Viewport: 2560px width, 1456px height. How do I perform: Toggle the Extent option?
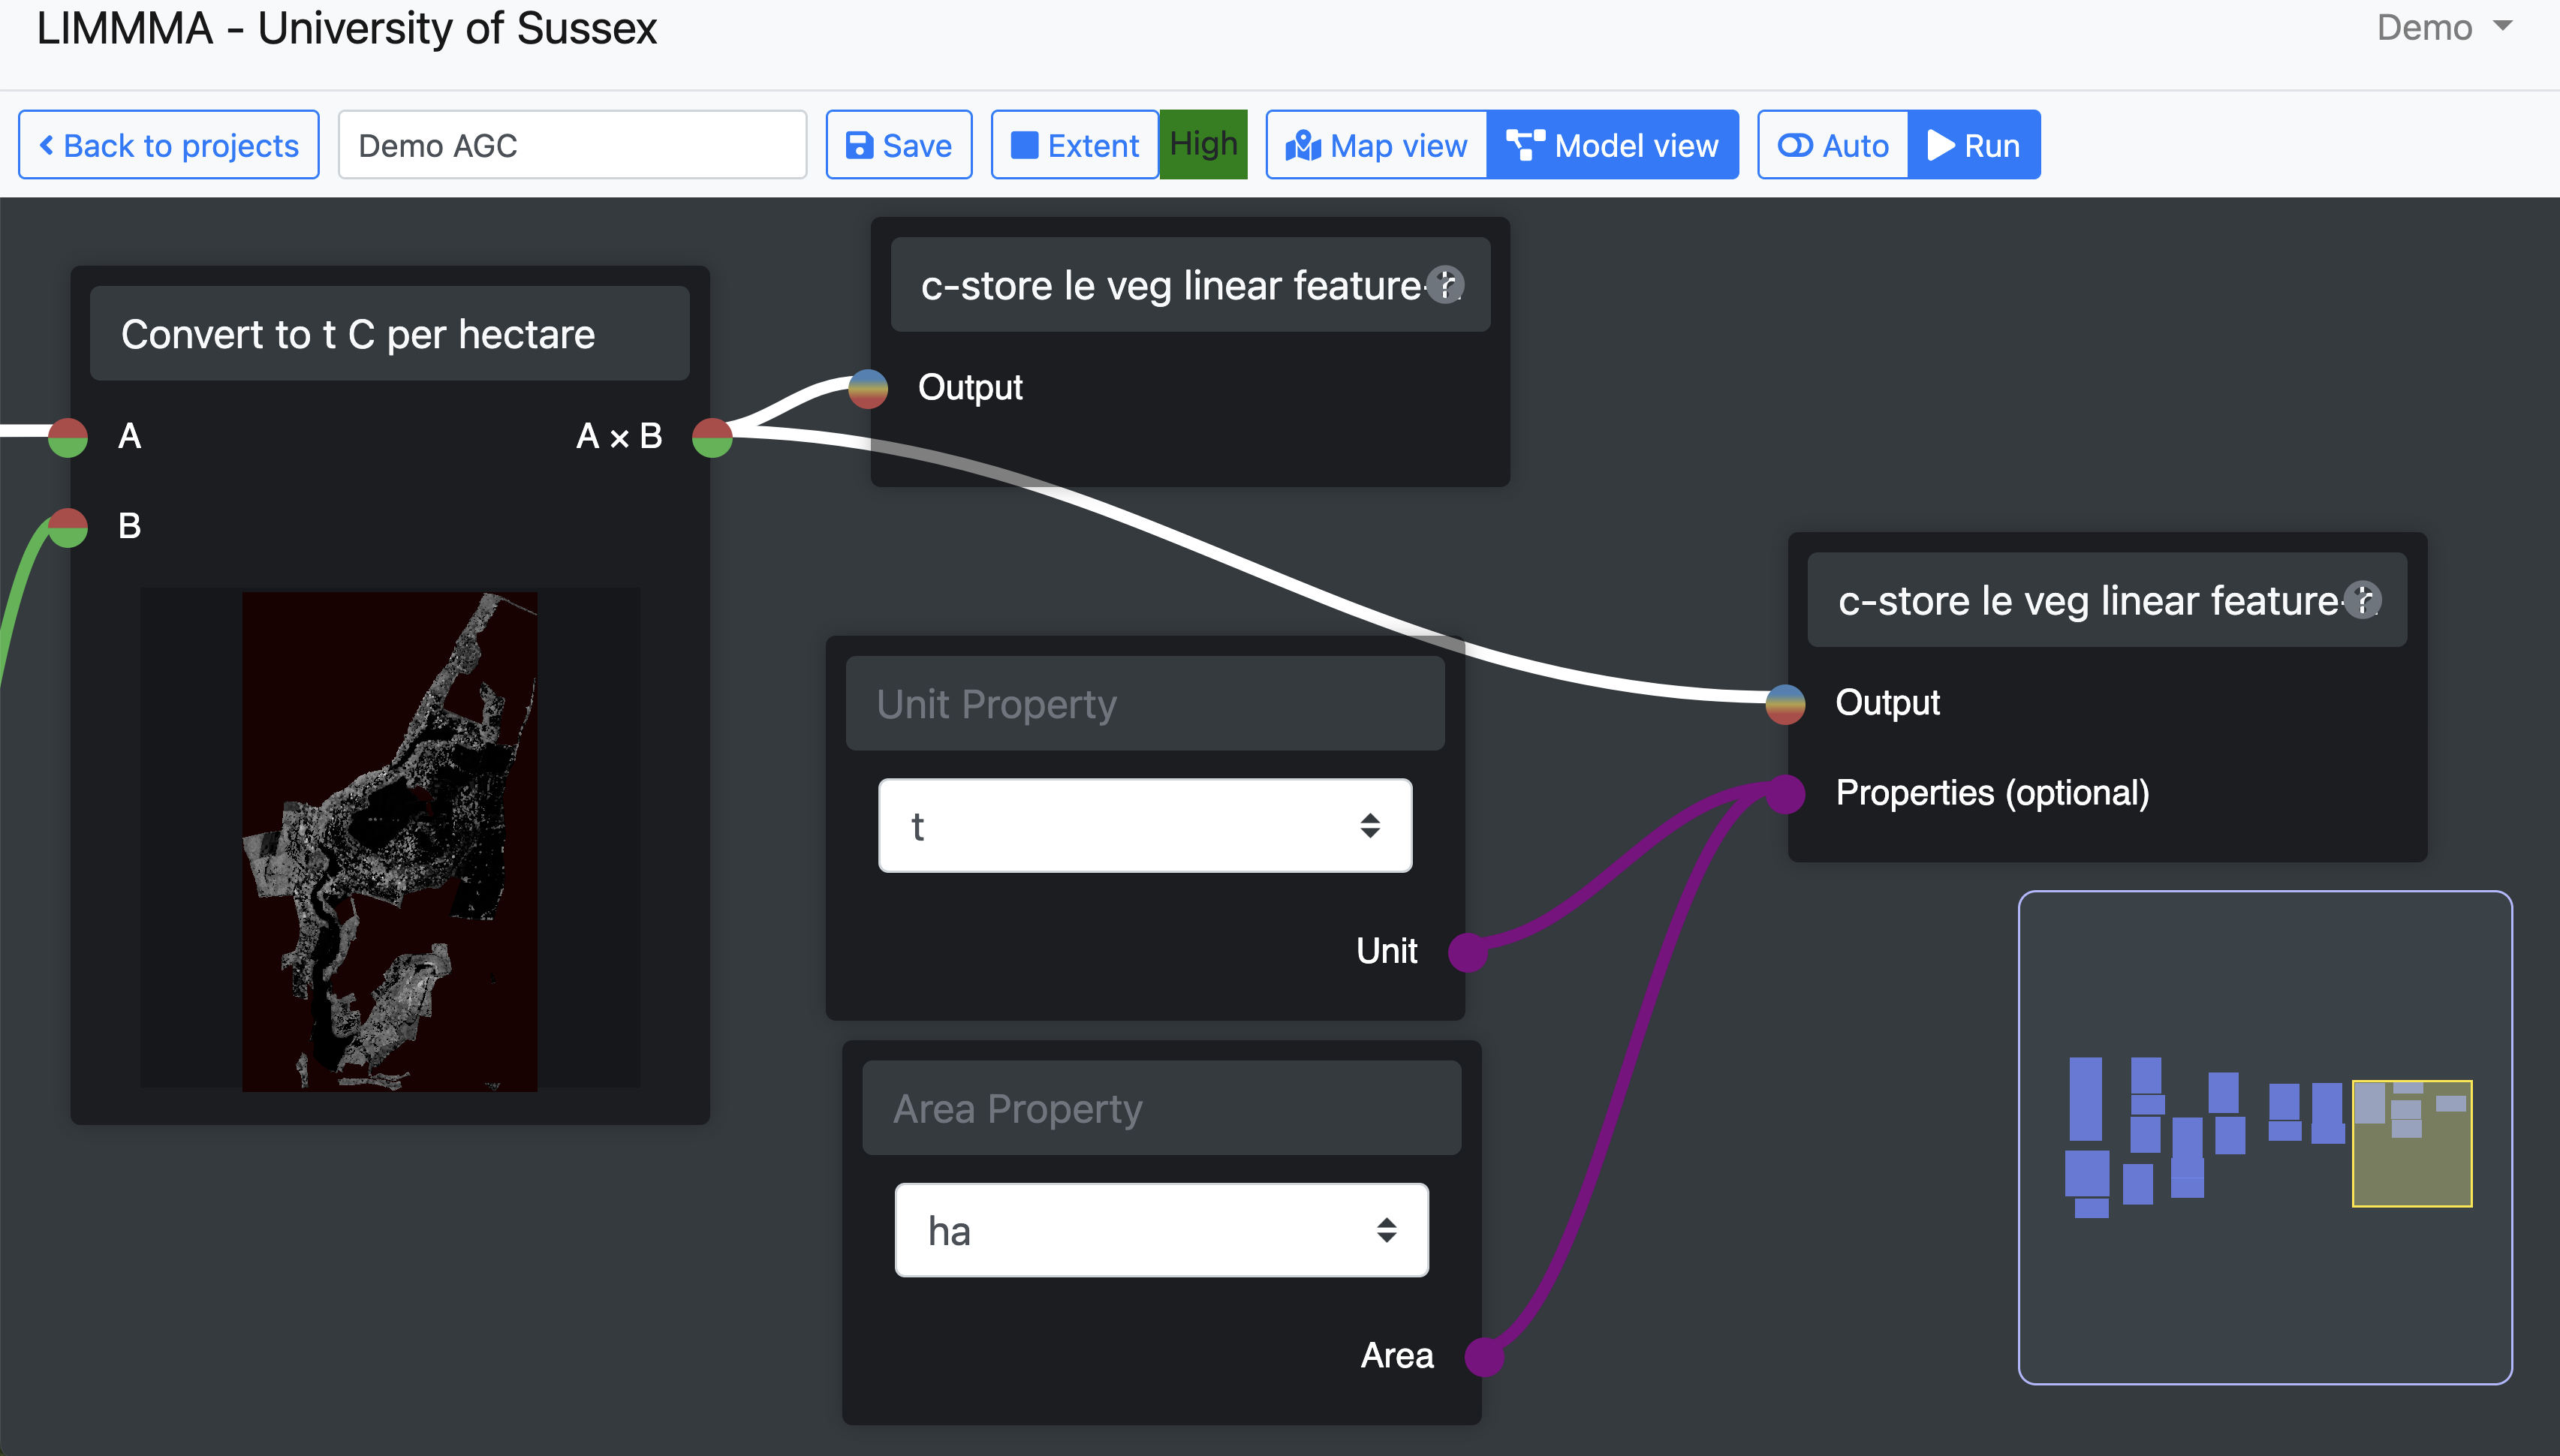pos(1075,146)
